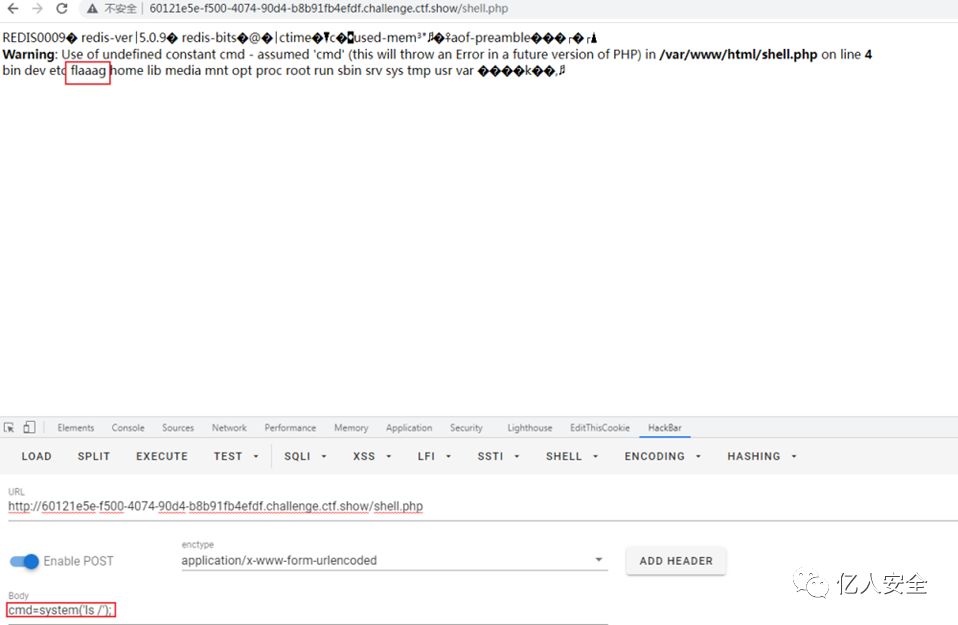Switch to the Network tab
The width and height of the screenshot is (958, 625).
click(229, 428)
